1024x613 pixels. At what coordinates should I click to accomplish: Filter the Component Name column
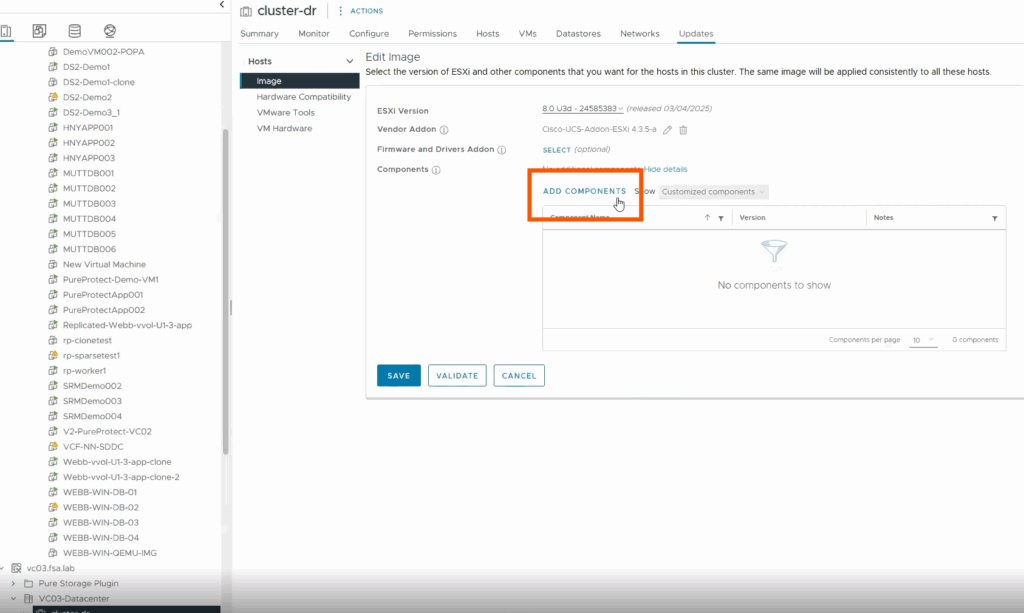pyautogui.click(x=720, y=218)
